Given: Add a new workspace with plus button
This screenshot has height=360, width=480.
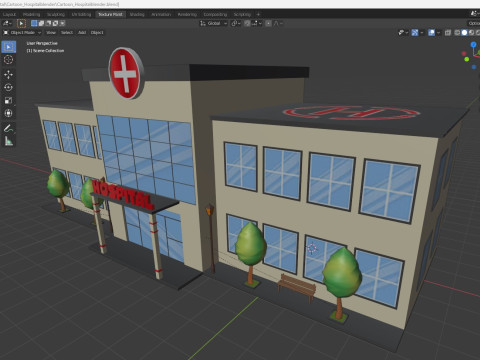Looking at the screenshot, I should point(258,14).
